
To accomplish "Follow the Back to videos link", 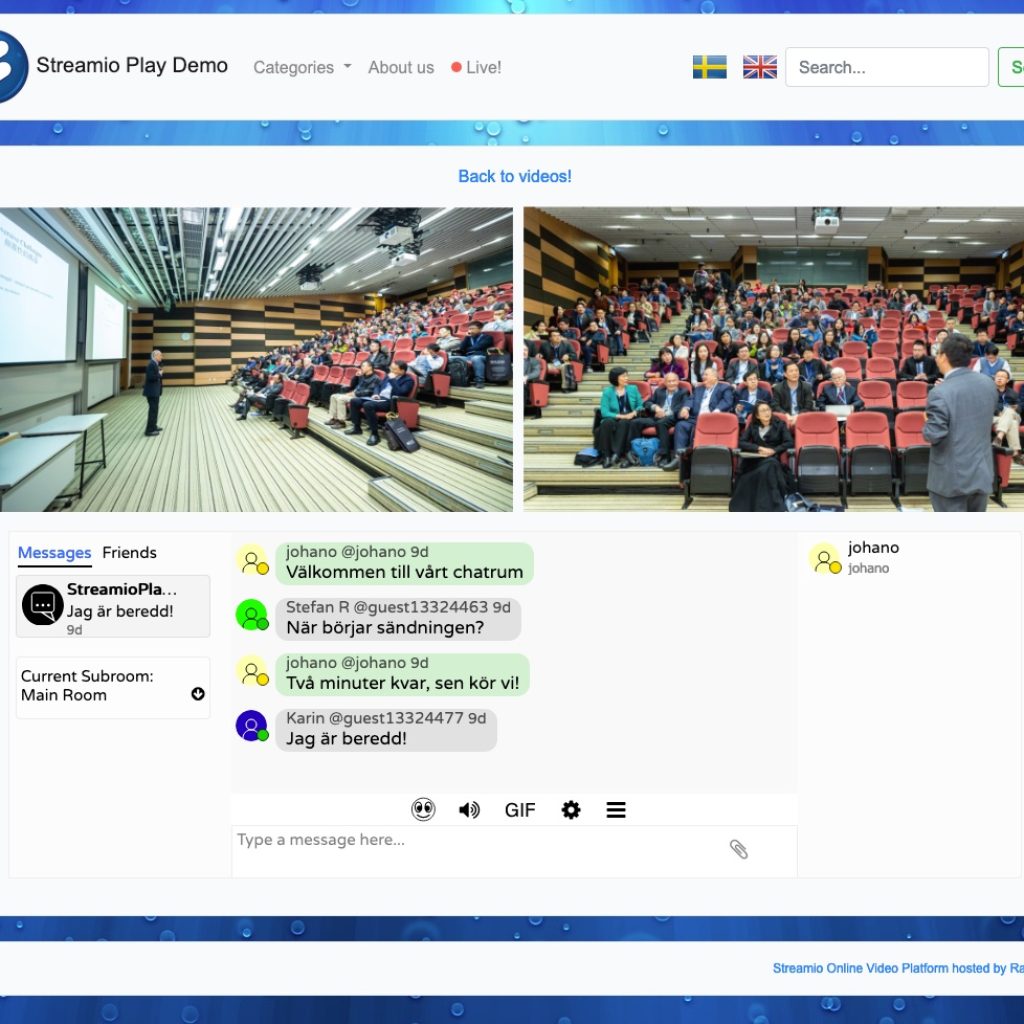I will [x=514, y=176].
